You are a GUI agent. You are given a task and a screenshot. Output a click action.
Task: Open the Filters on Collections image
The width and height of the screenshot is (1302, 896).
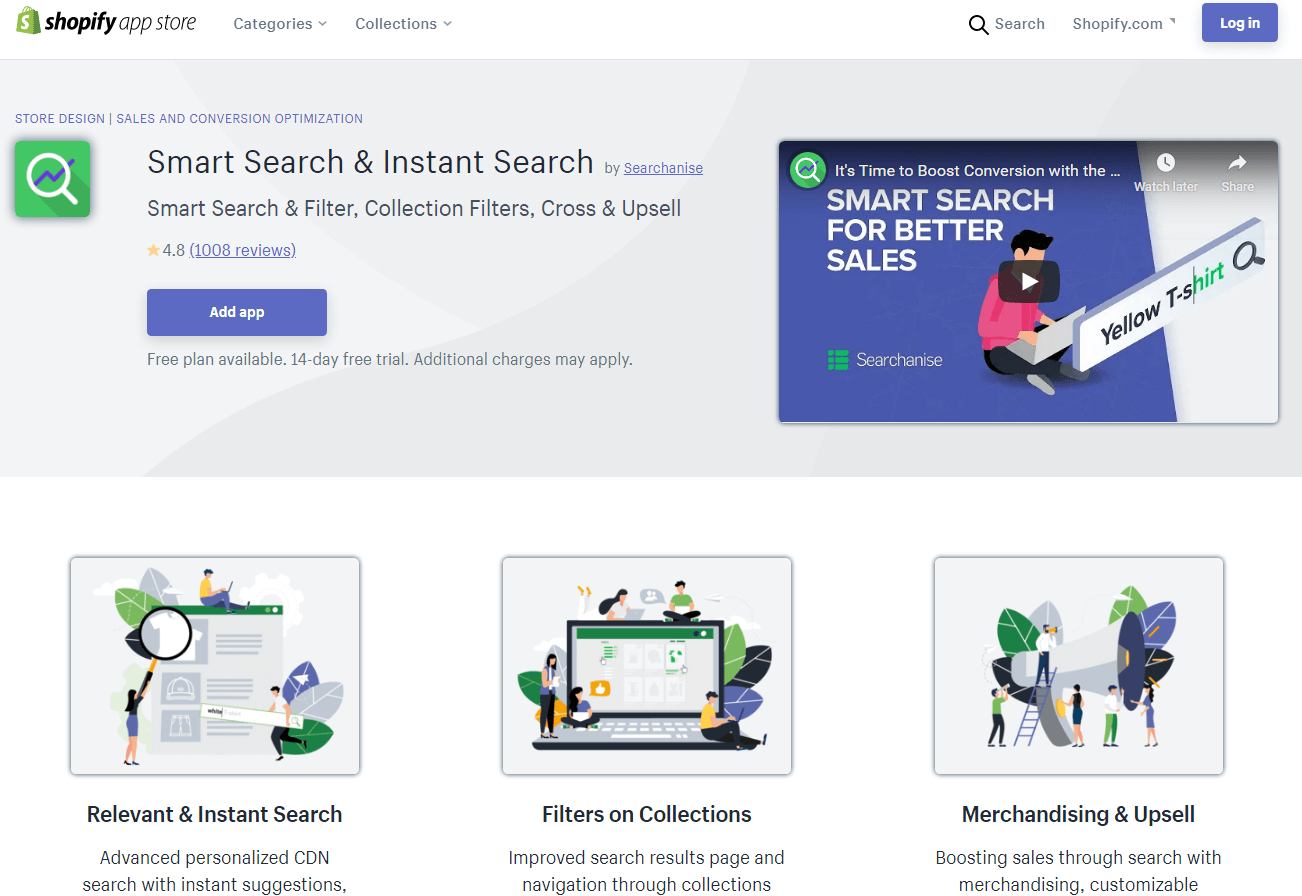(x=647, y=666)
